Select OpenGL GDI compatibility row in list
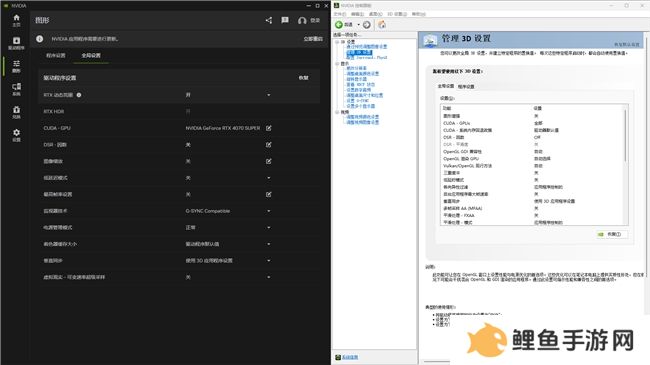Image resolution: width=650 pixels, height=365 pixels. click(x=532, y=151)
